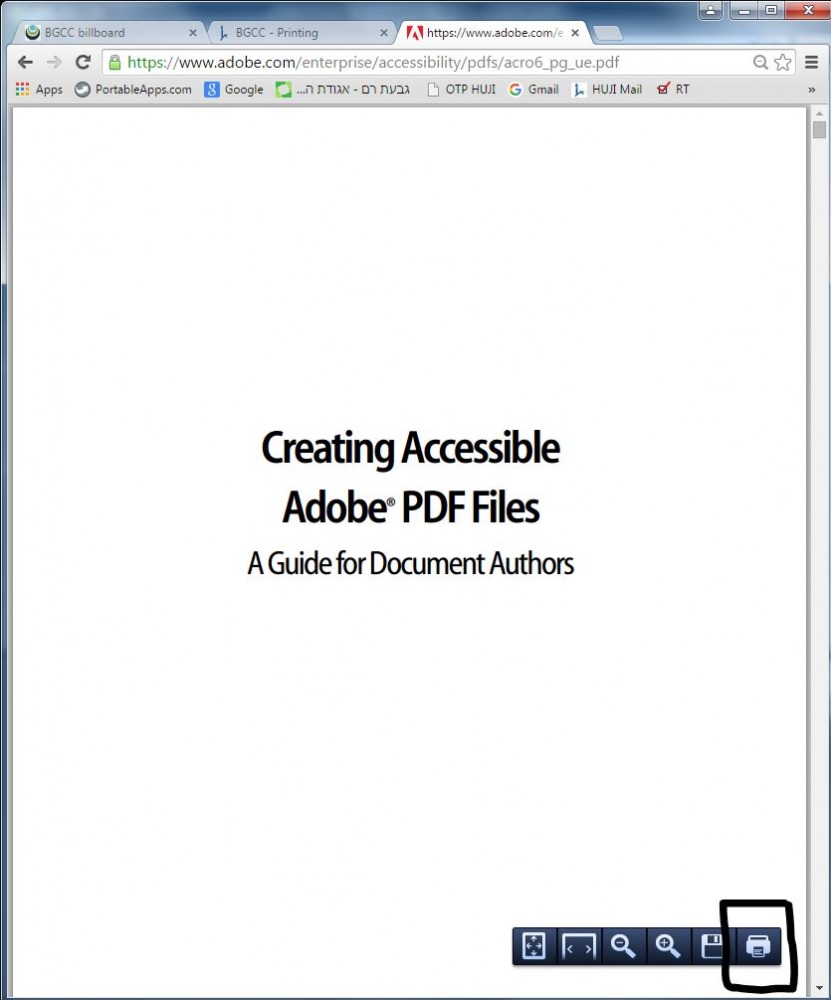Zoom out of the PDF document
The image size is (831, 1000).
623,946
